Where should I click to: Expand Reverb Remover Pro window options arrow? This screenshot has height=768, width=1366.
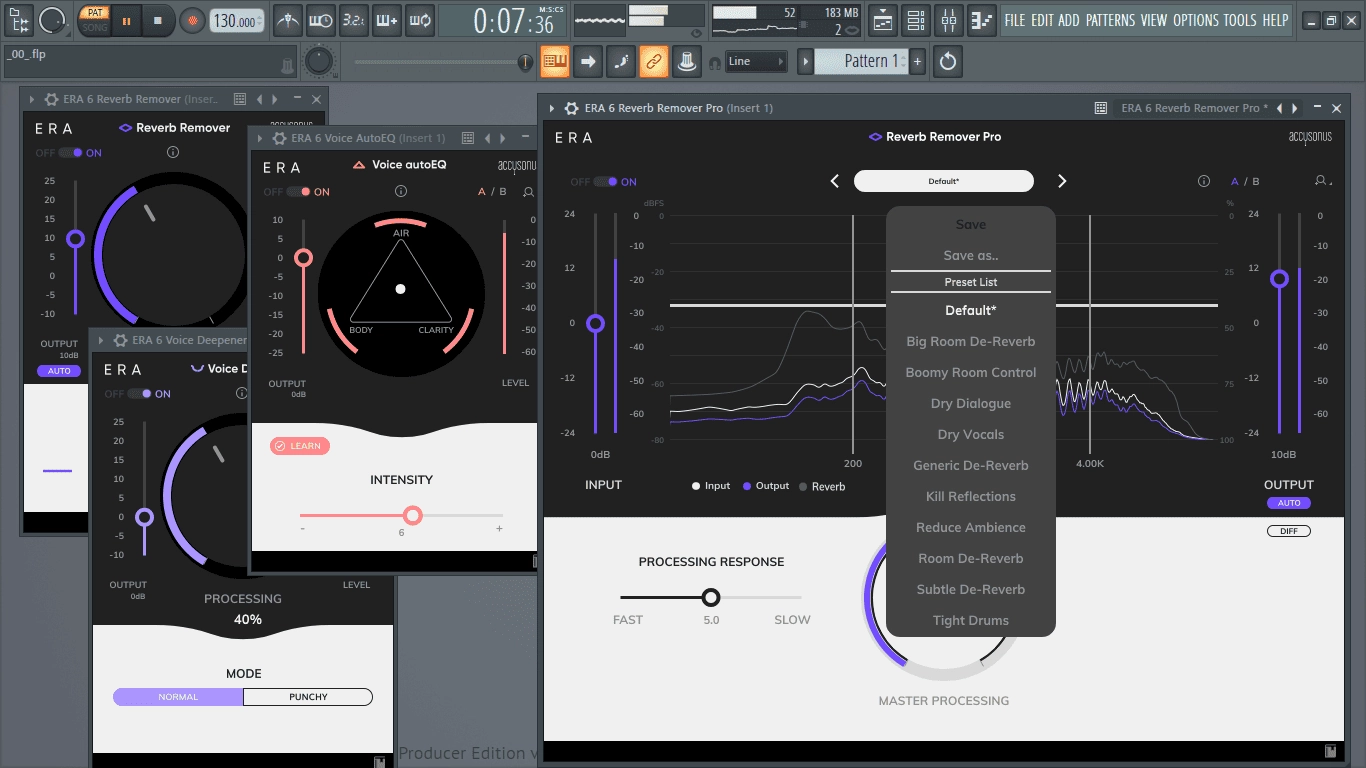pos(550,108)
